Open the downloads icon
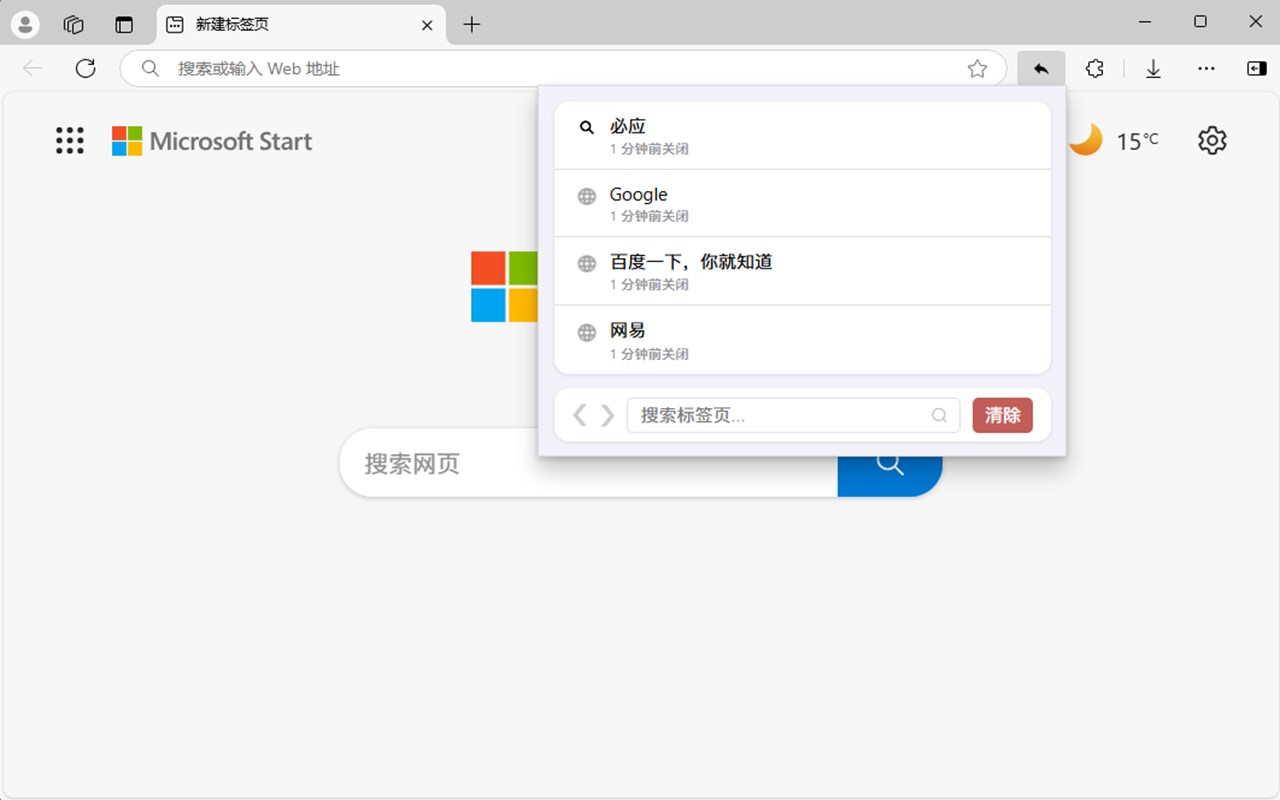 [x=1153, y=68]
